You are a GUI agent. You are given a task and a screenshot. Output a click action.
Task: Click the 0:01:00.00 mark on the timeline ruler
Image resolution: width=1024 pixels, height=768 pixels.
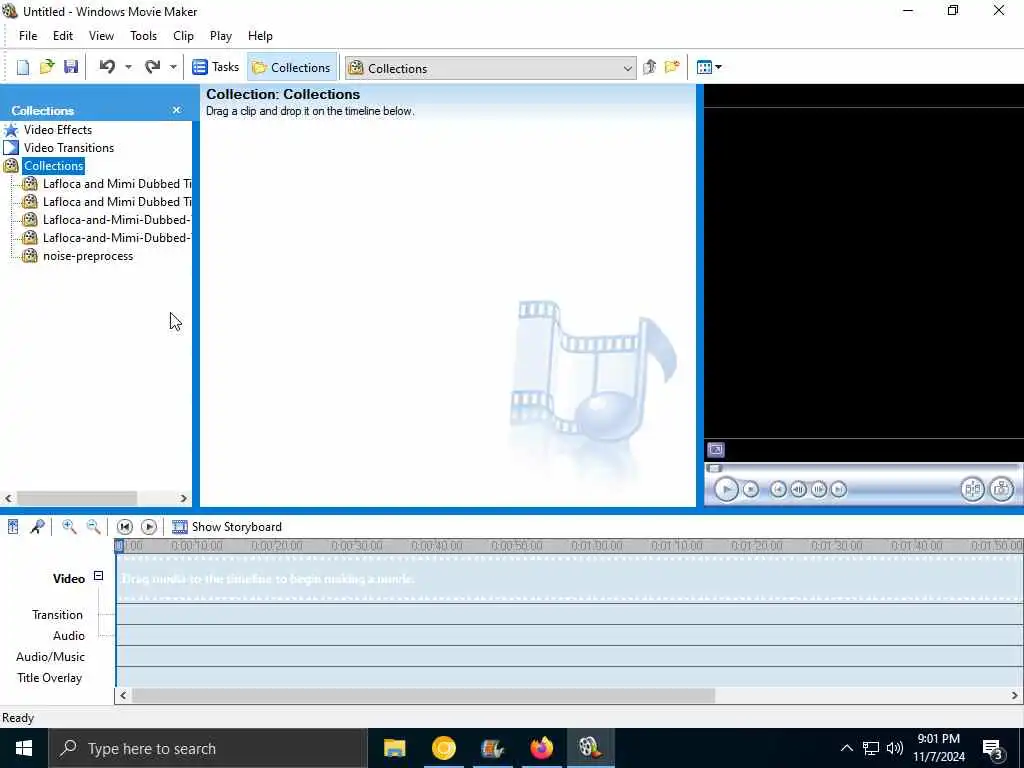pyautogui.click(x=596, y=546)
